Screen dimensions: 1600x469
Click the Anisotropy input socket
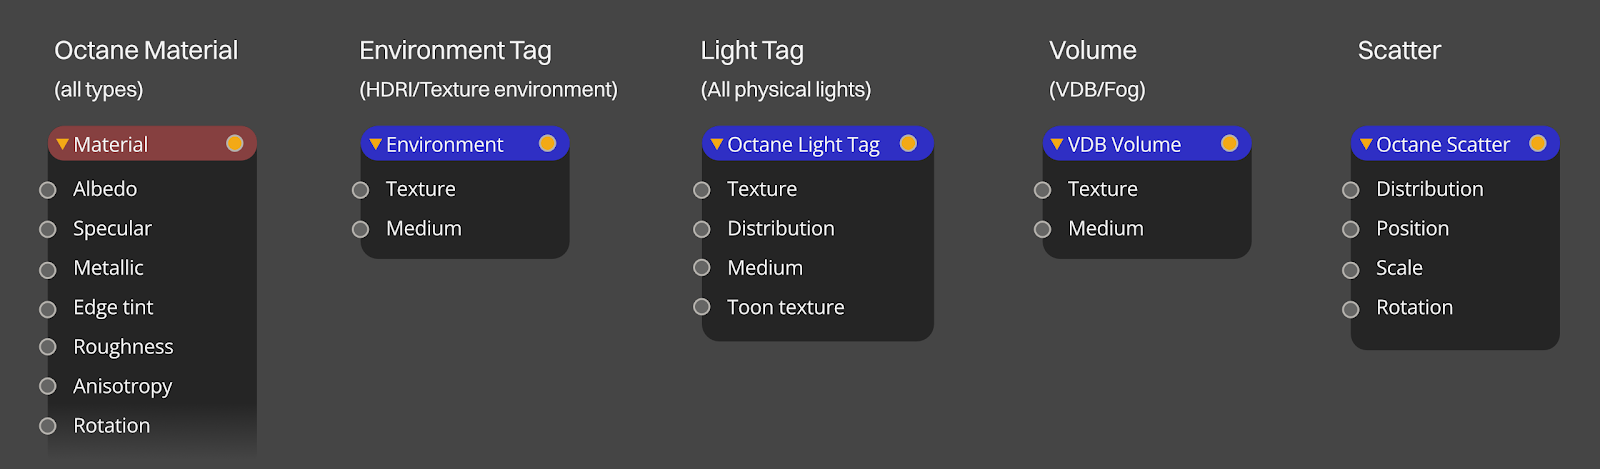[47, 386]
